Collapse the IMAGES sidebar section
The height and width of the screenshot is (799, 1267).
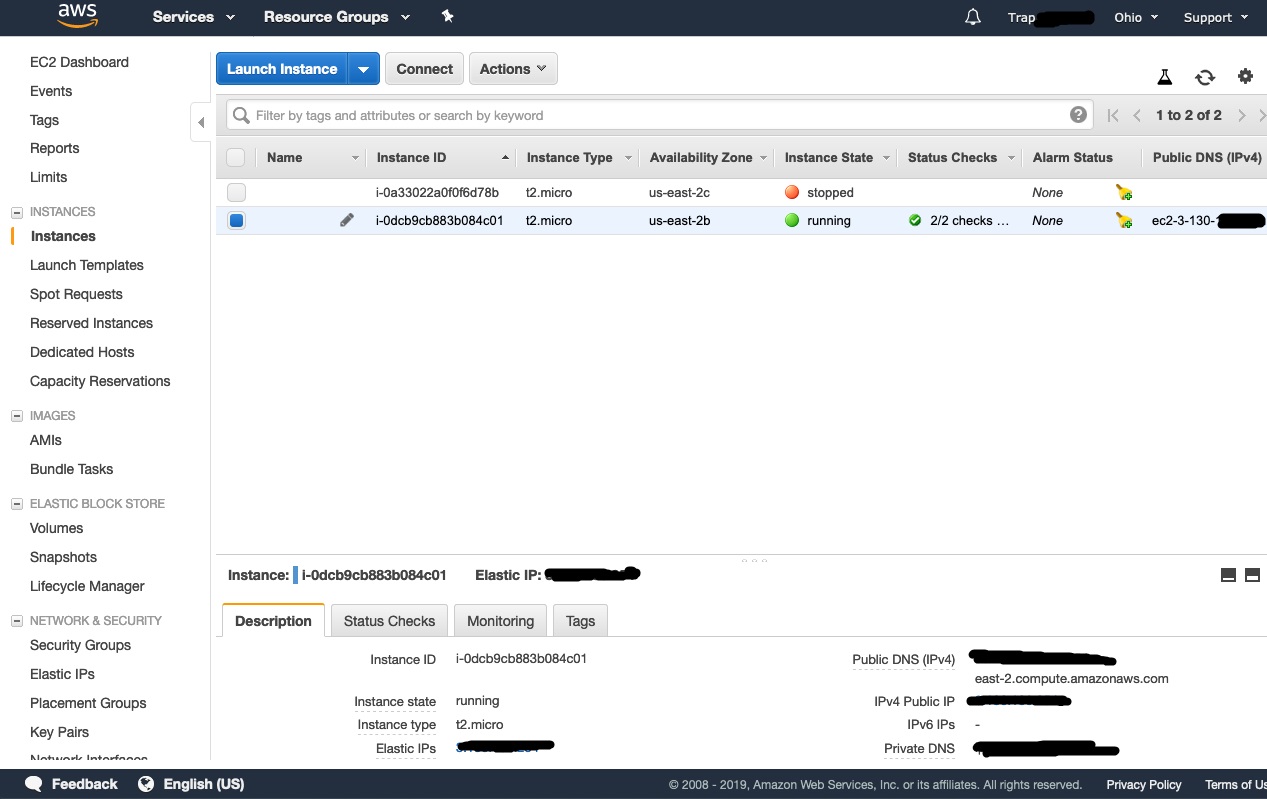(x=16, y=416)
